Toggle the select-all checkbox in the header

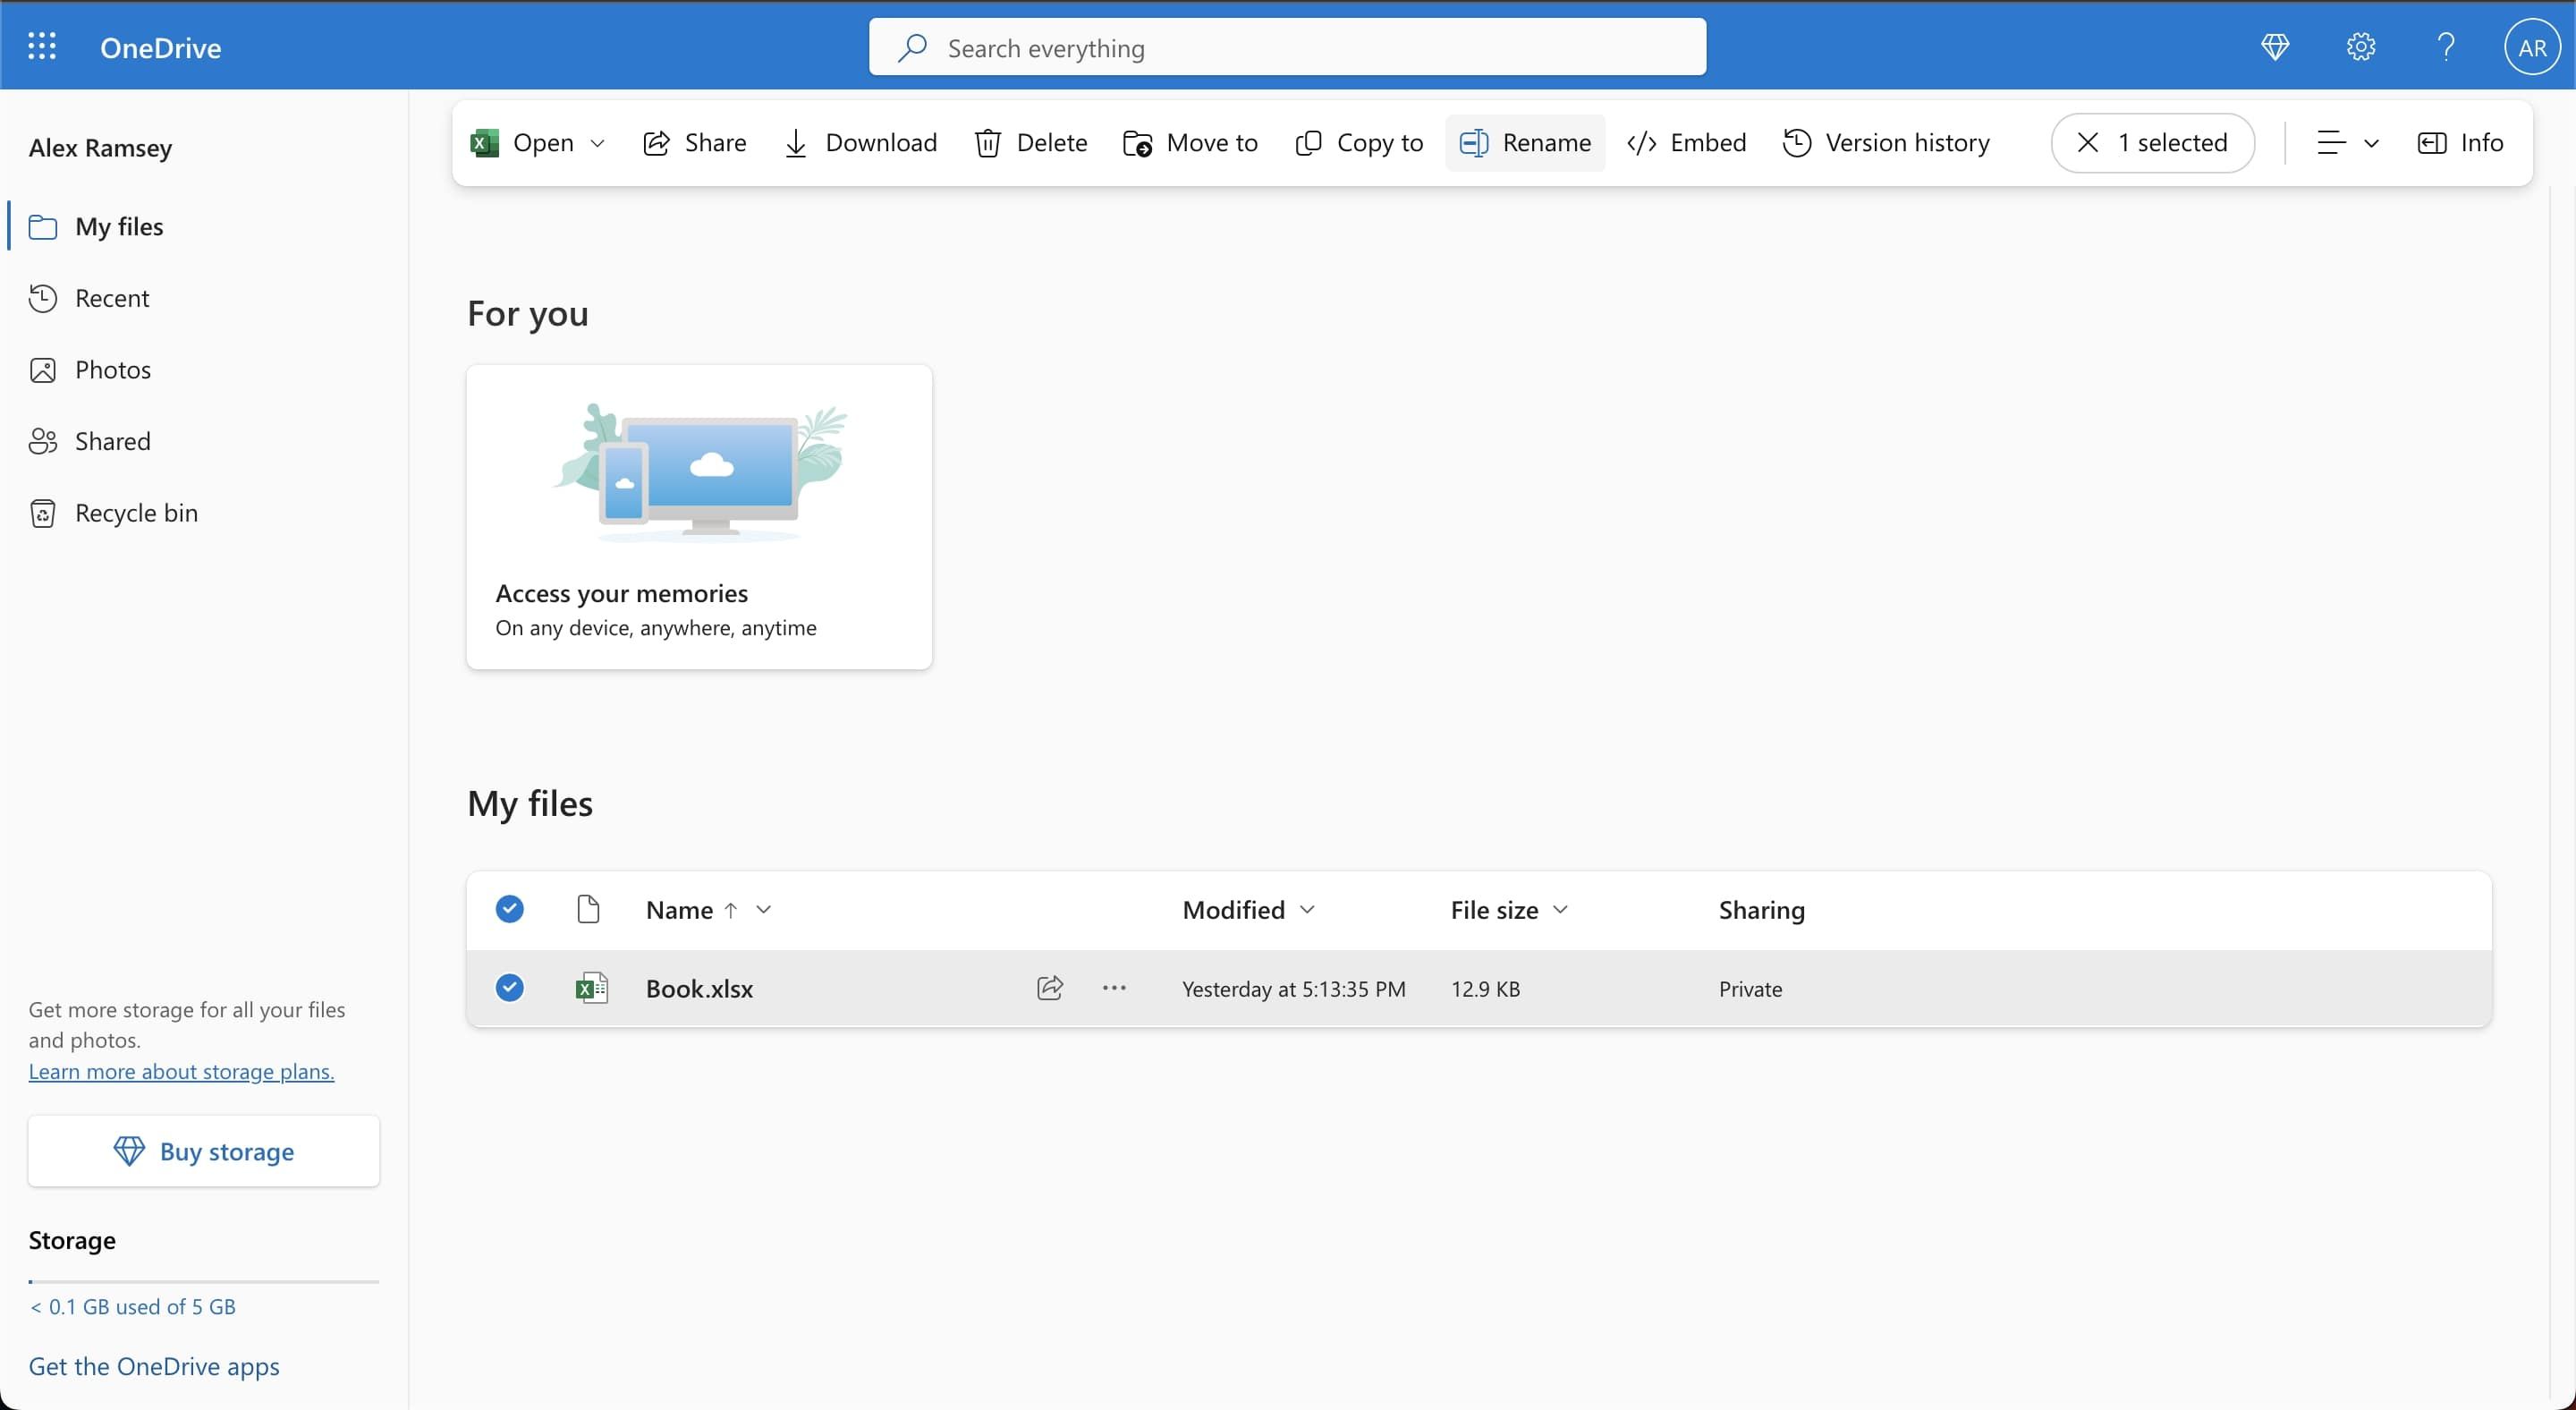[x=509, y=909]
